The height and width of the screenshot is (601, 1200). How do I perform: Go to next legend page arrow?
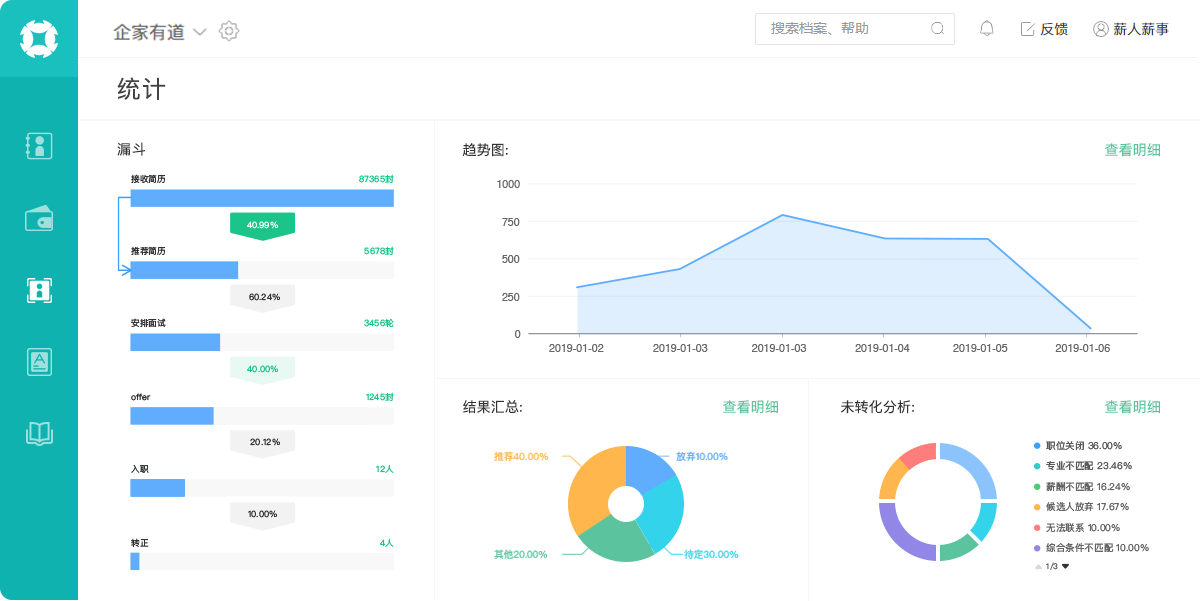[1065, 566]
